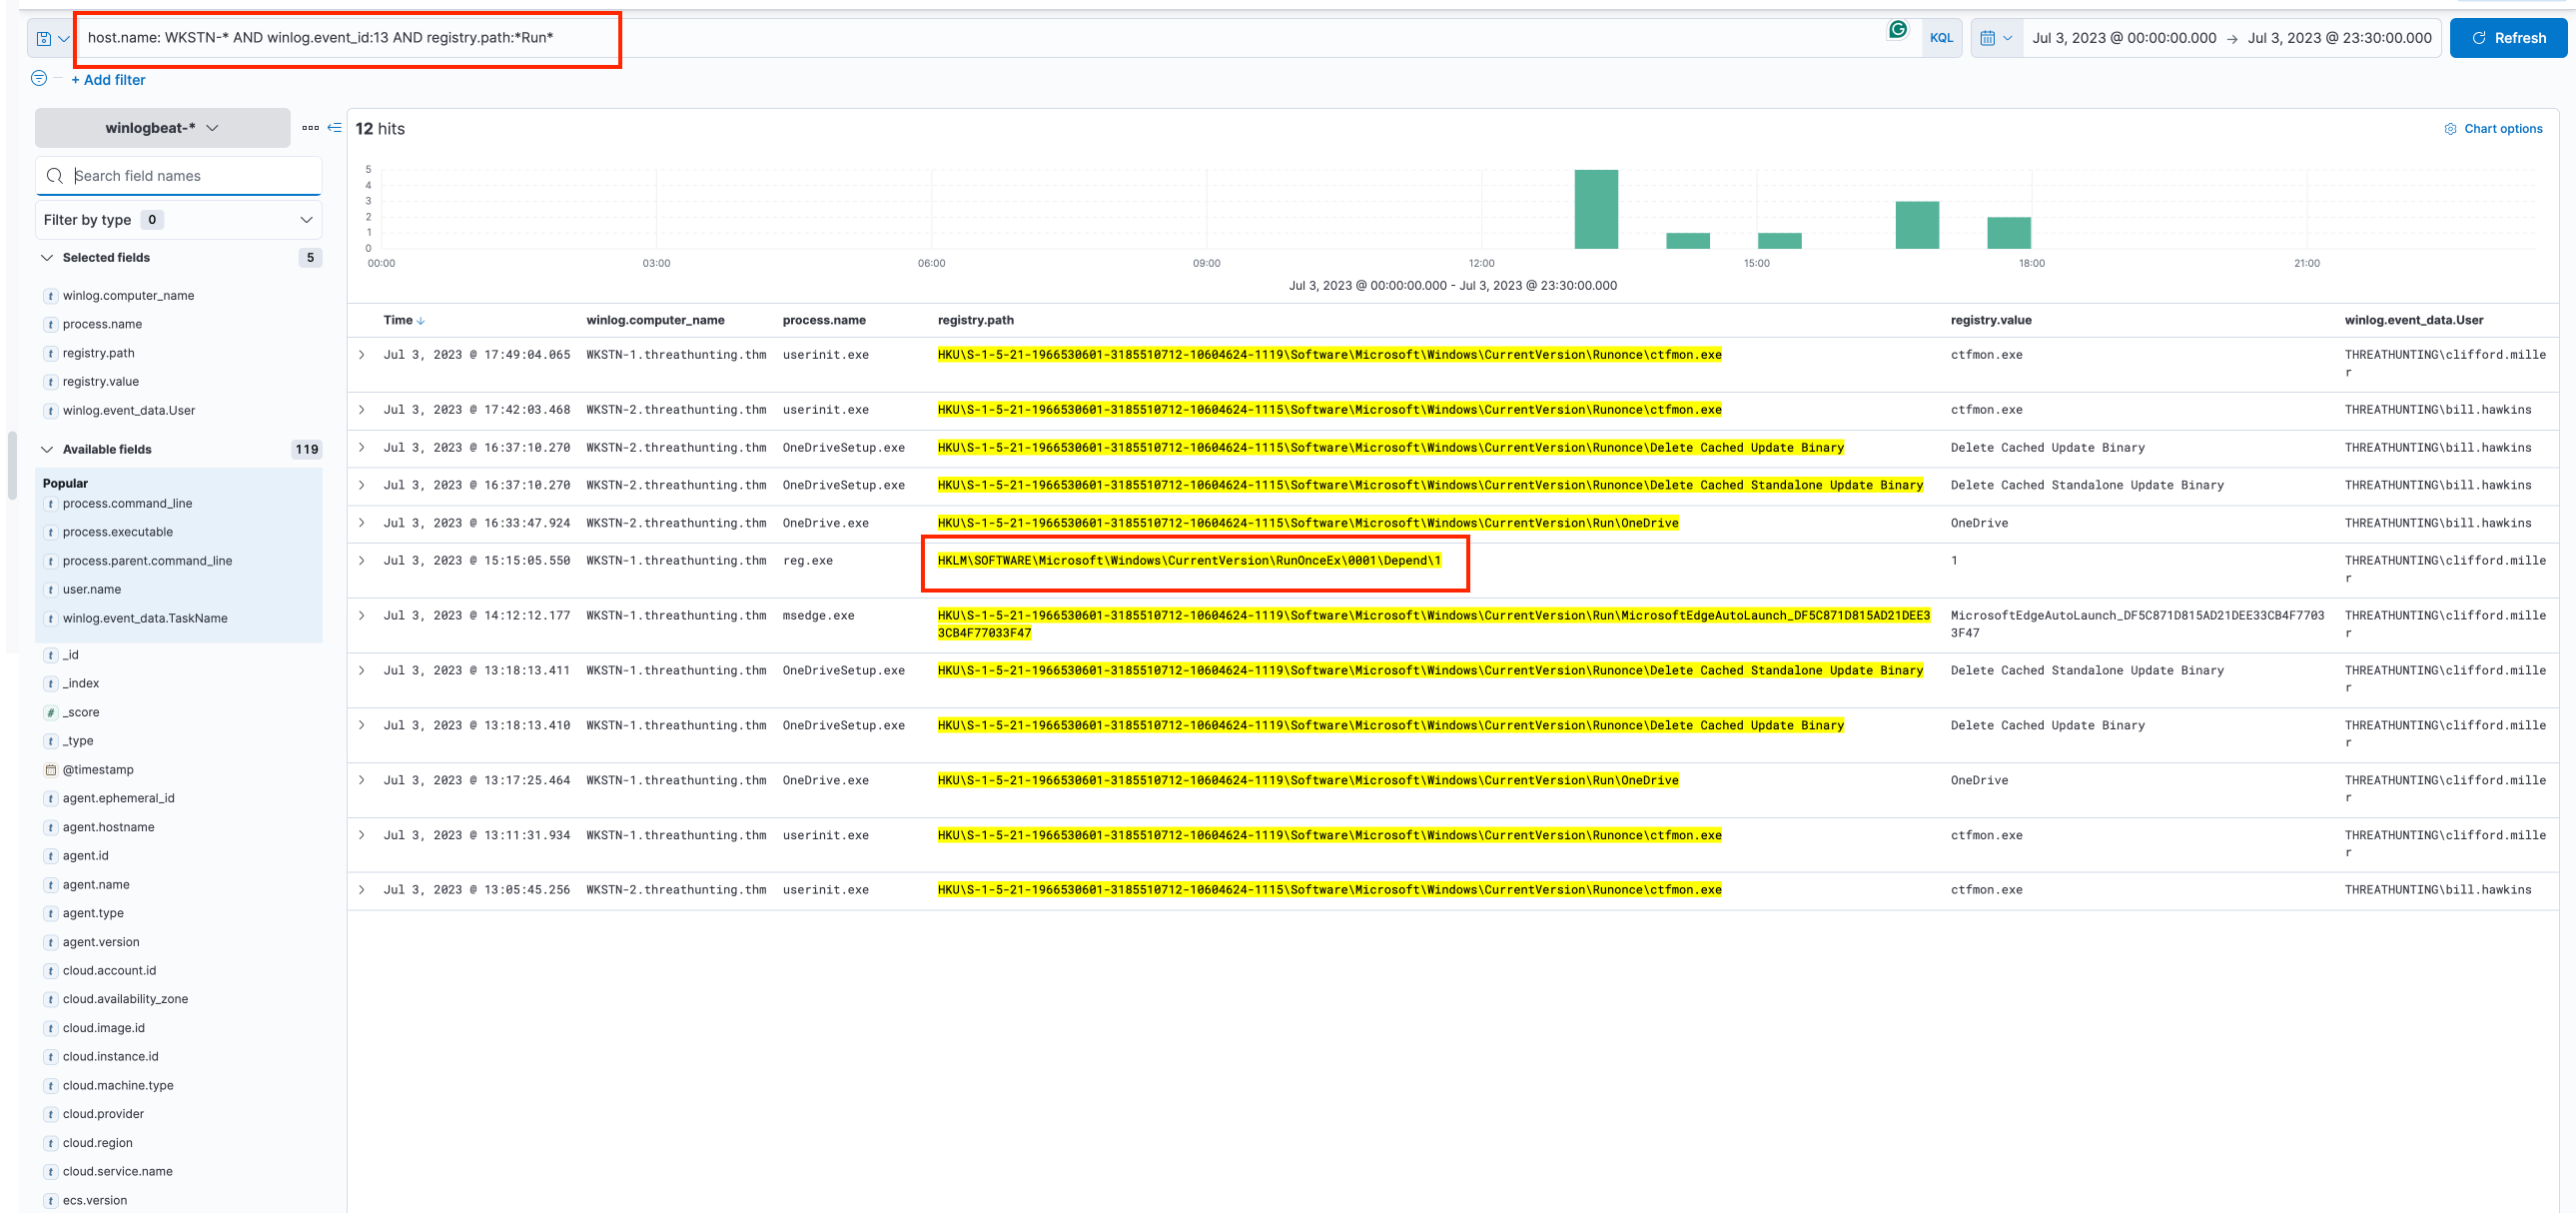Open the calendar quick date menu
The width and height of the screenshot is (2576, 1213).
coord(1996,38)
